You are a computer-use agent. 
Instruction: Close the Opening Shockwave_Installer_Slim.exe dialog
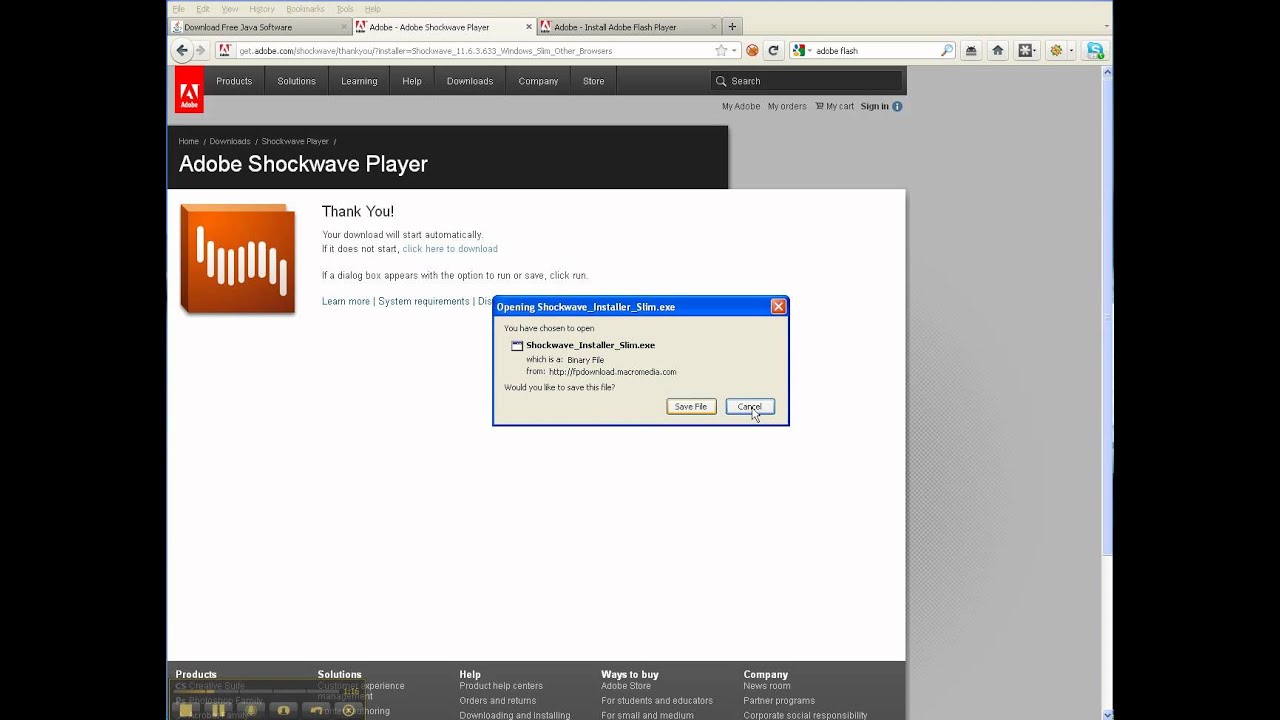pyautogui.click(x=778, y=307)
